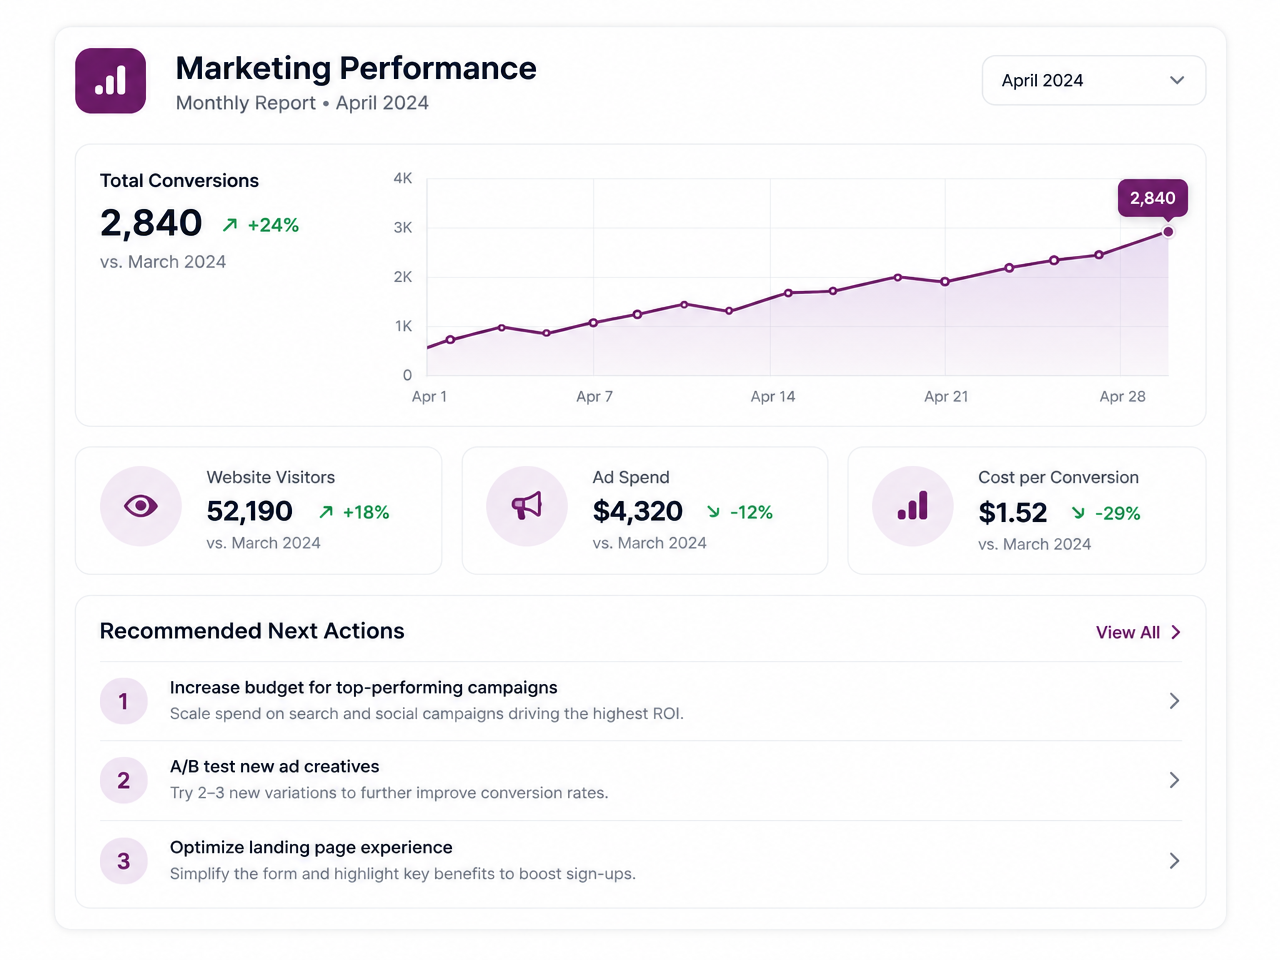The image size is (1280, 960).
Task: Click the Total Conversions heading
Action: [179, 181]
